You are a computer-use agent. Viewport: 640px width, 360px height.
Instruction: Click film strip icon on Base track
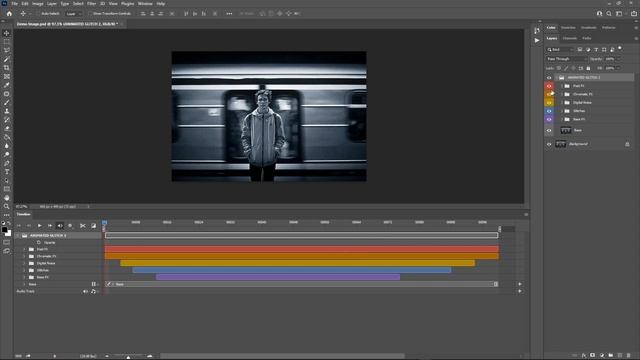coord(93,284)
